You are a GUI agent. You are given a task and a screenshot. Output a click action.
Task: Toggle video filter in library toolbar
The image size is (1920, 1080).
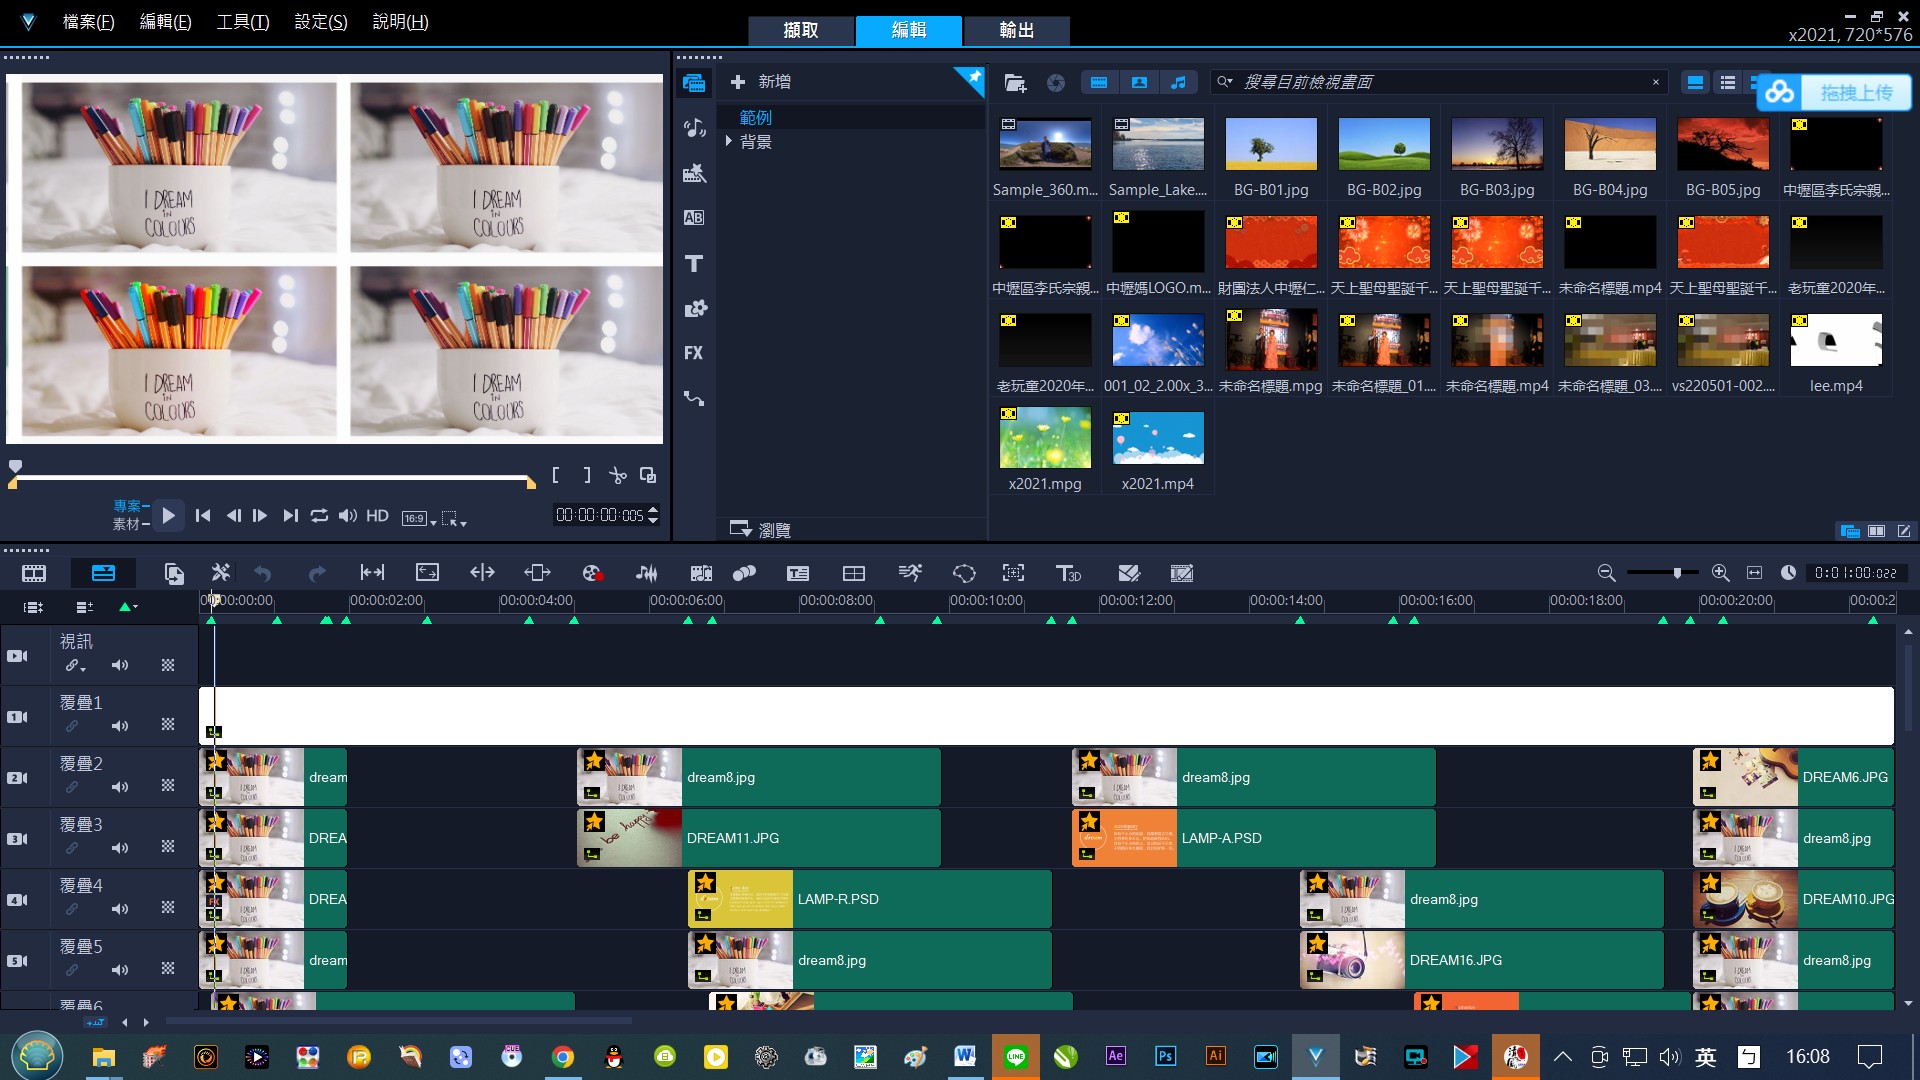coord(1099,83)
